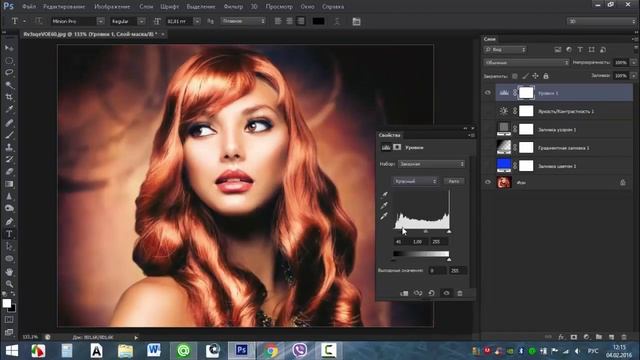This screenshot has width=640, height=360.
Task: Show the blue color fill layer
Action: click(x=488, y=166)
